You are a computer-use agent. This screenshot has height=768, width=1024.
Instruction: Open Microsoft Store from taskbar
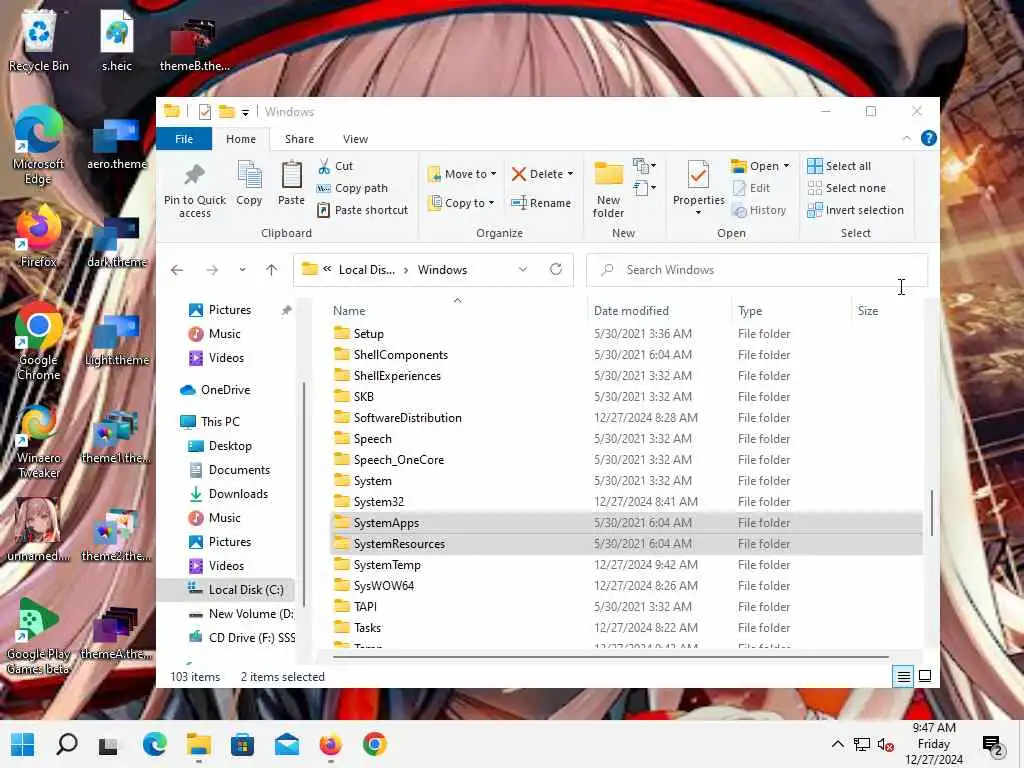[242, 744]
